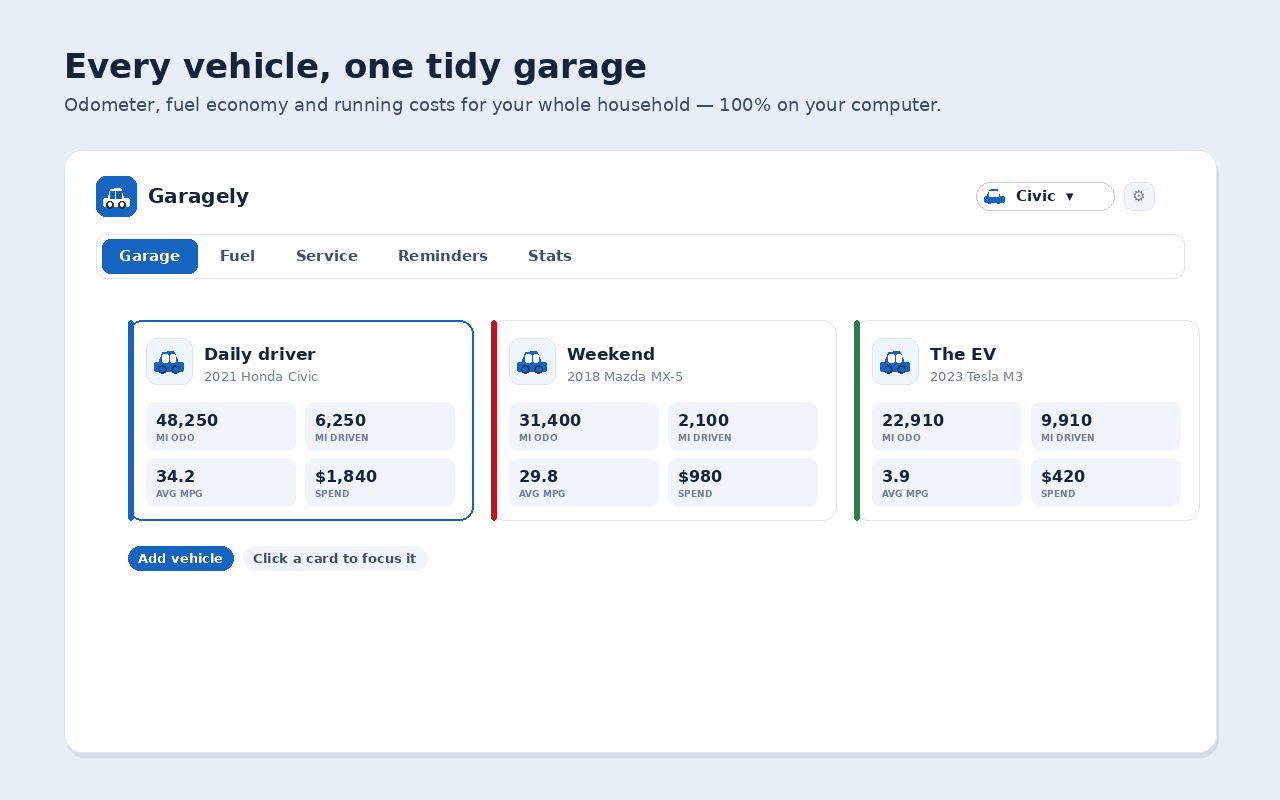Switch to the Fuel tab
Image resolution: width=1280 pixels, height=800 pixels.
[x=238, y=256]
